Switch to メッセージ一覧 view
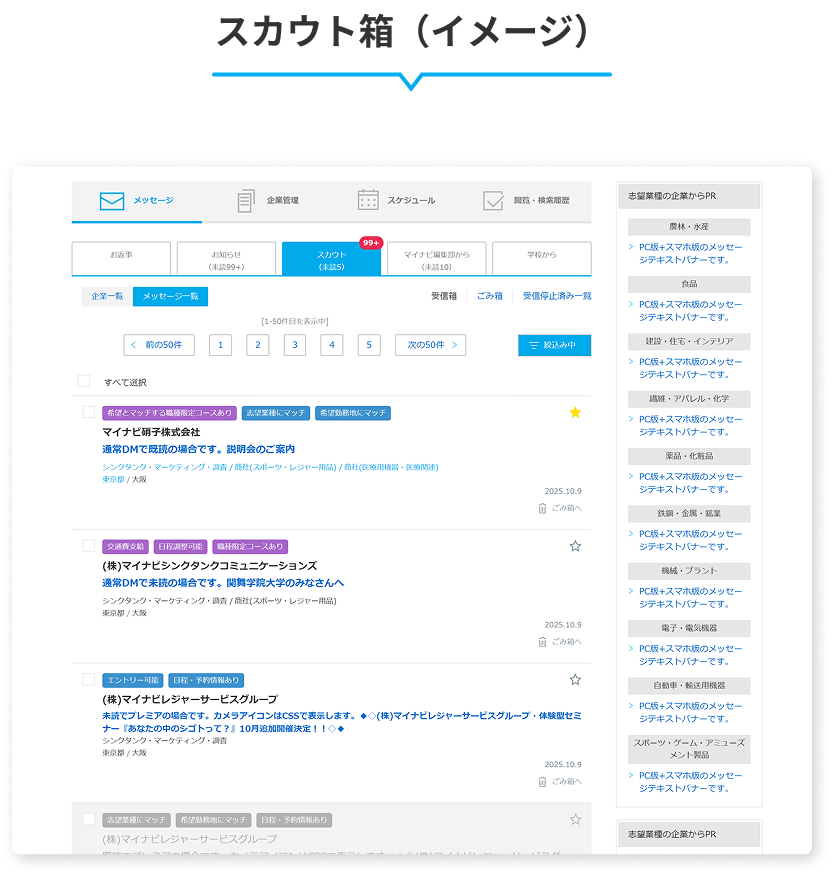Image resolution: width=832 pixels, height=875 pixels. coord(170,296)
